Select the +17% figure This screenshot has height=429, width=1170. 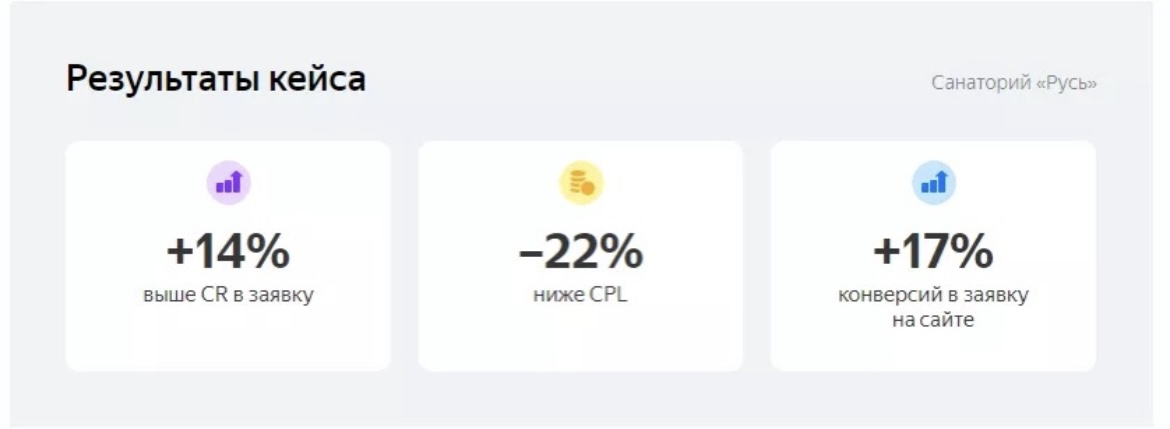coord(933,252)
